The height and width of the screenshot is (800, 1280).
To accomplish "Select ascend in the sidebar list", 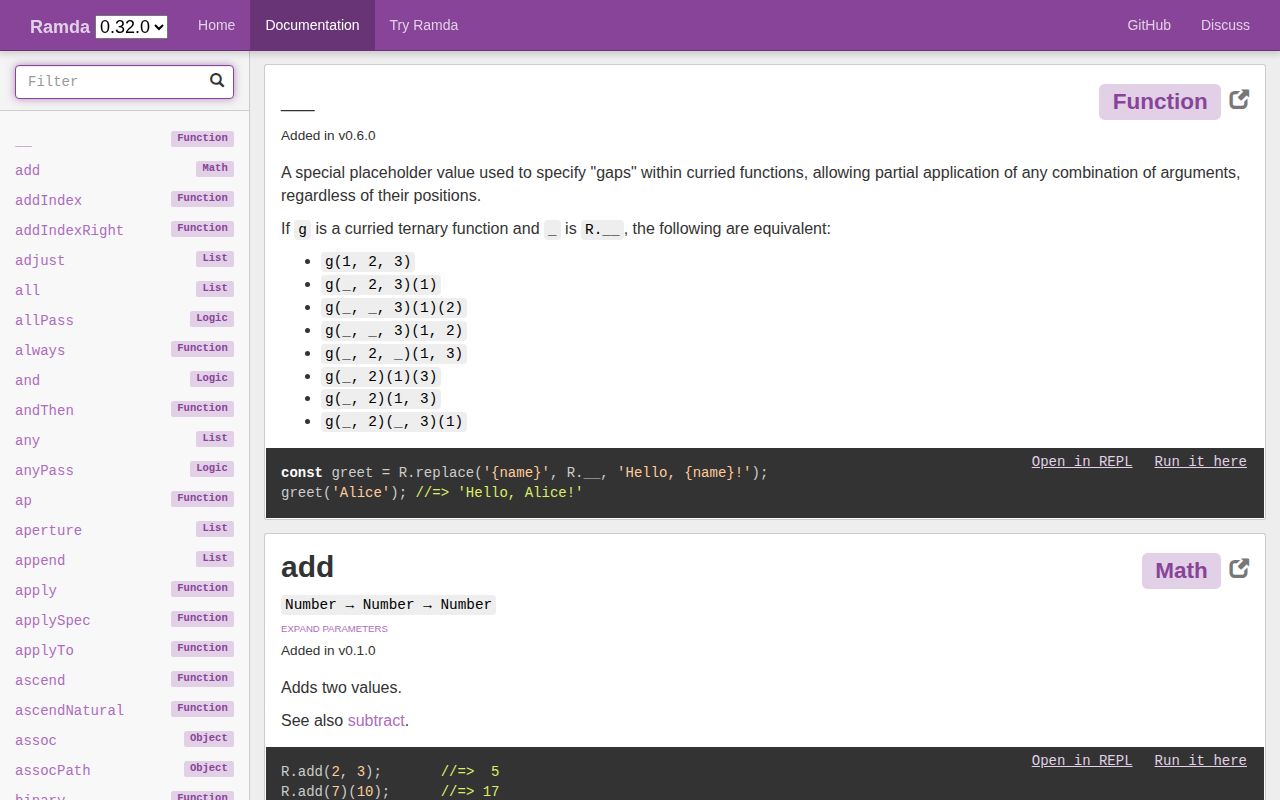I will tap(124, 680).
